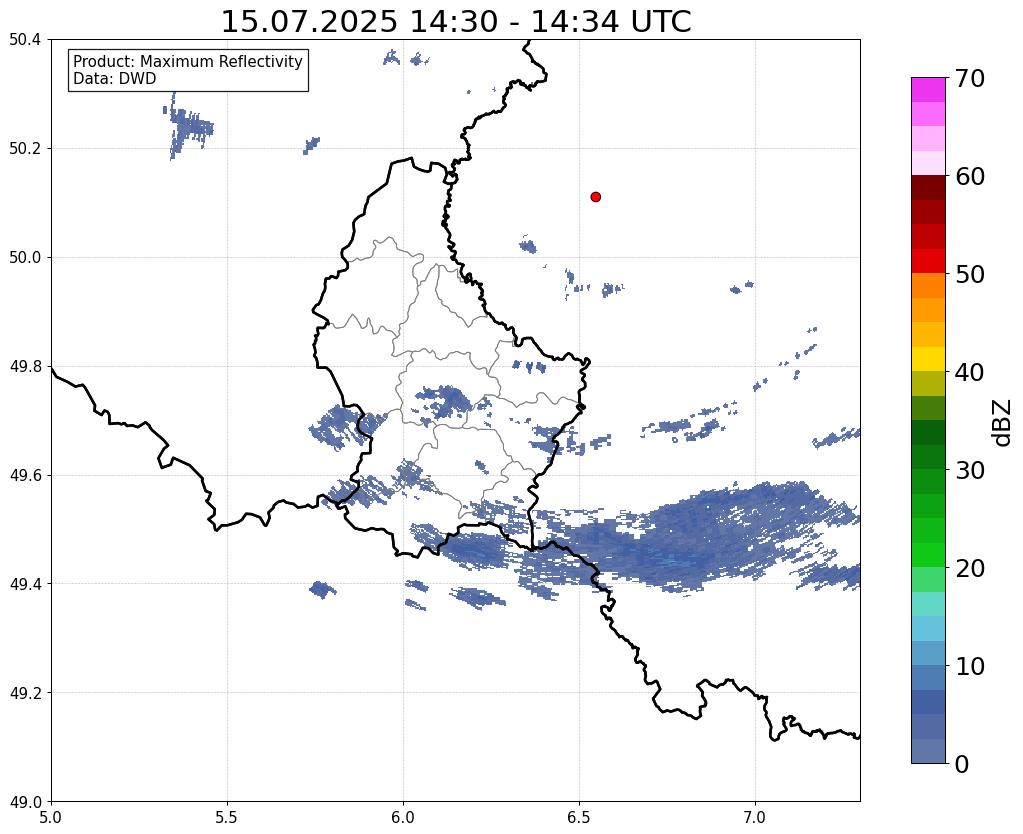Image resolution: width=1023 pixels, height=834 pixels.
Task: Click the colorbar tick label '60'
Action: pos(970,176)
